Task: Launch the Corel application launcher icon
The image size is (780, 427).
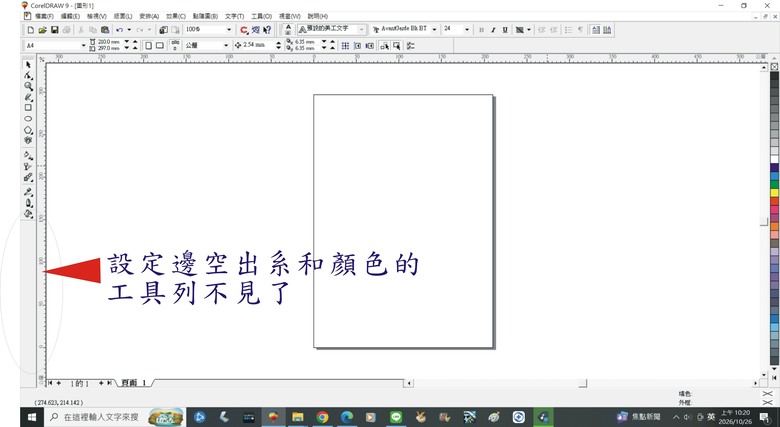Action: 244,30
